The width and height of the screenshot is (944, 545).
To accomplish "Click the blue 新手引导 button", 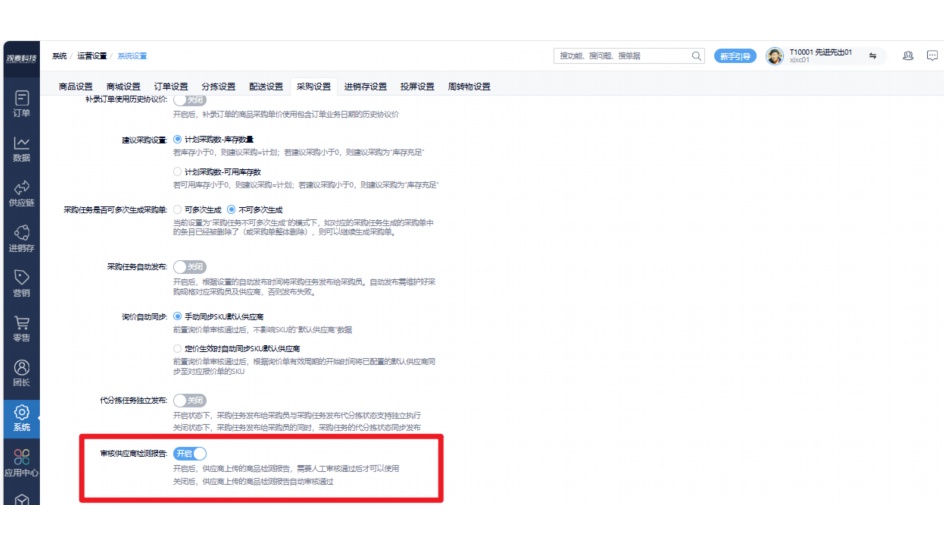I will point(734,57).
